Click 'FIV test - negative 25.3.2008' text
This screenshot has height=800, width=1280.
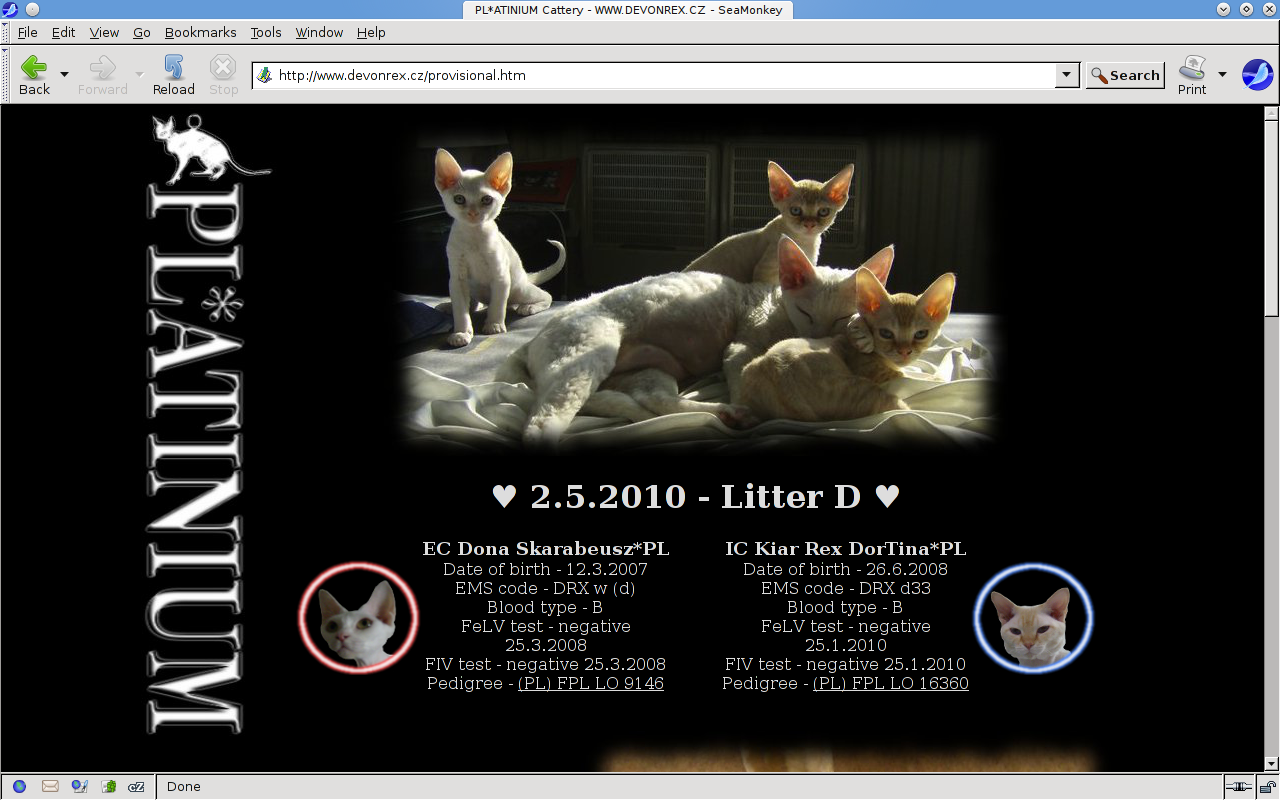[x=546, y=664]
